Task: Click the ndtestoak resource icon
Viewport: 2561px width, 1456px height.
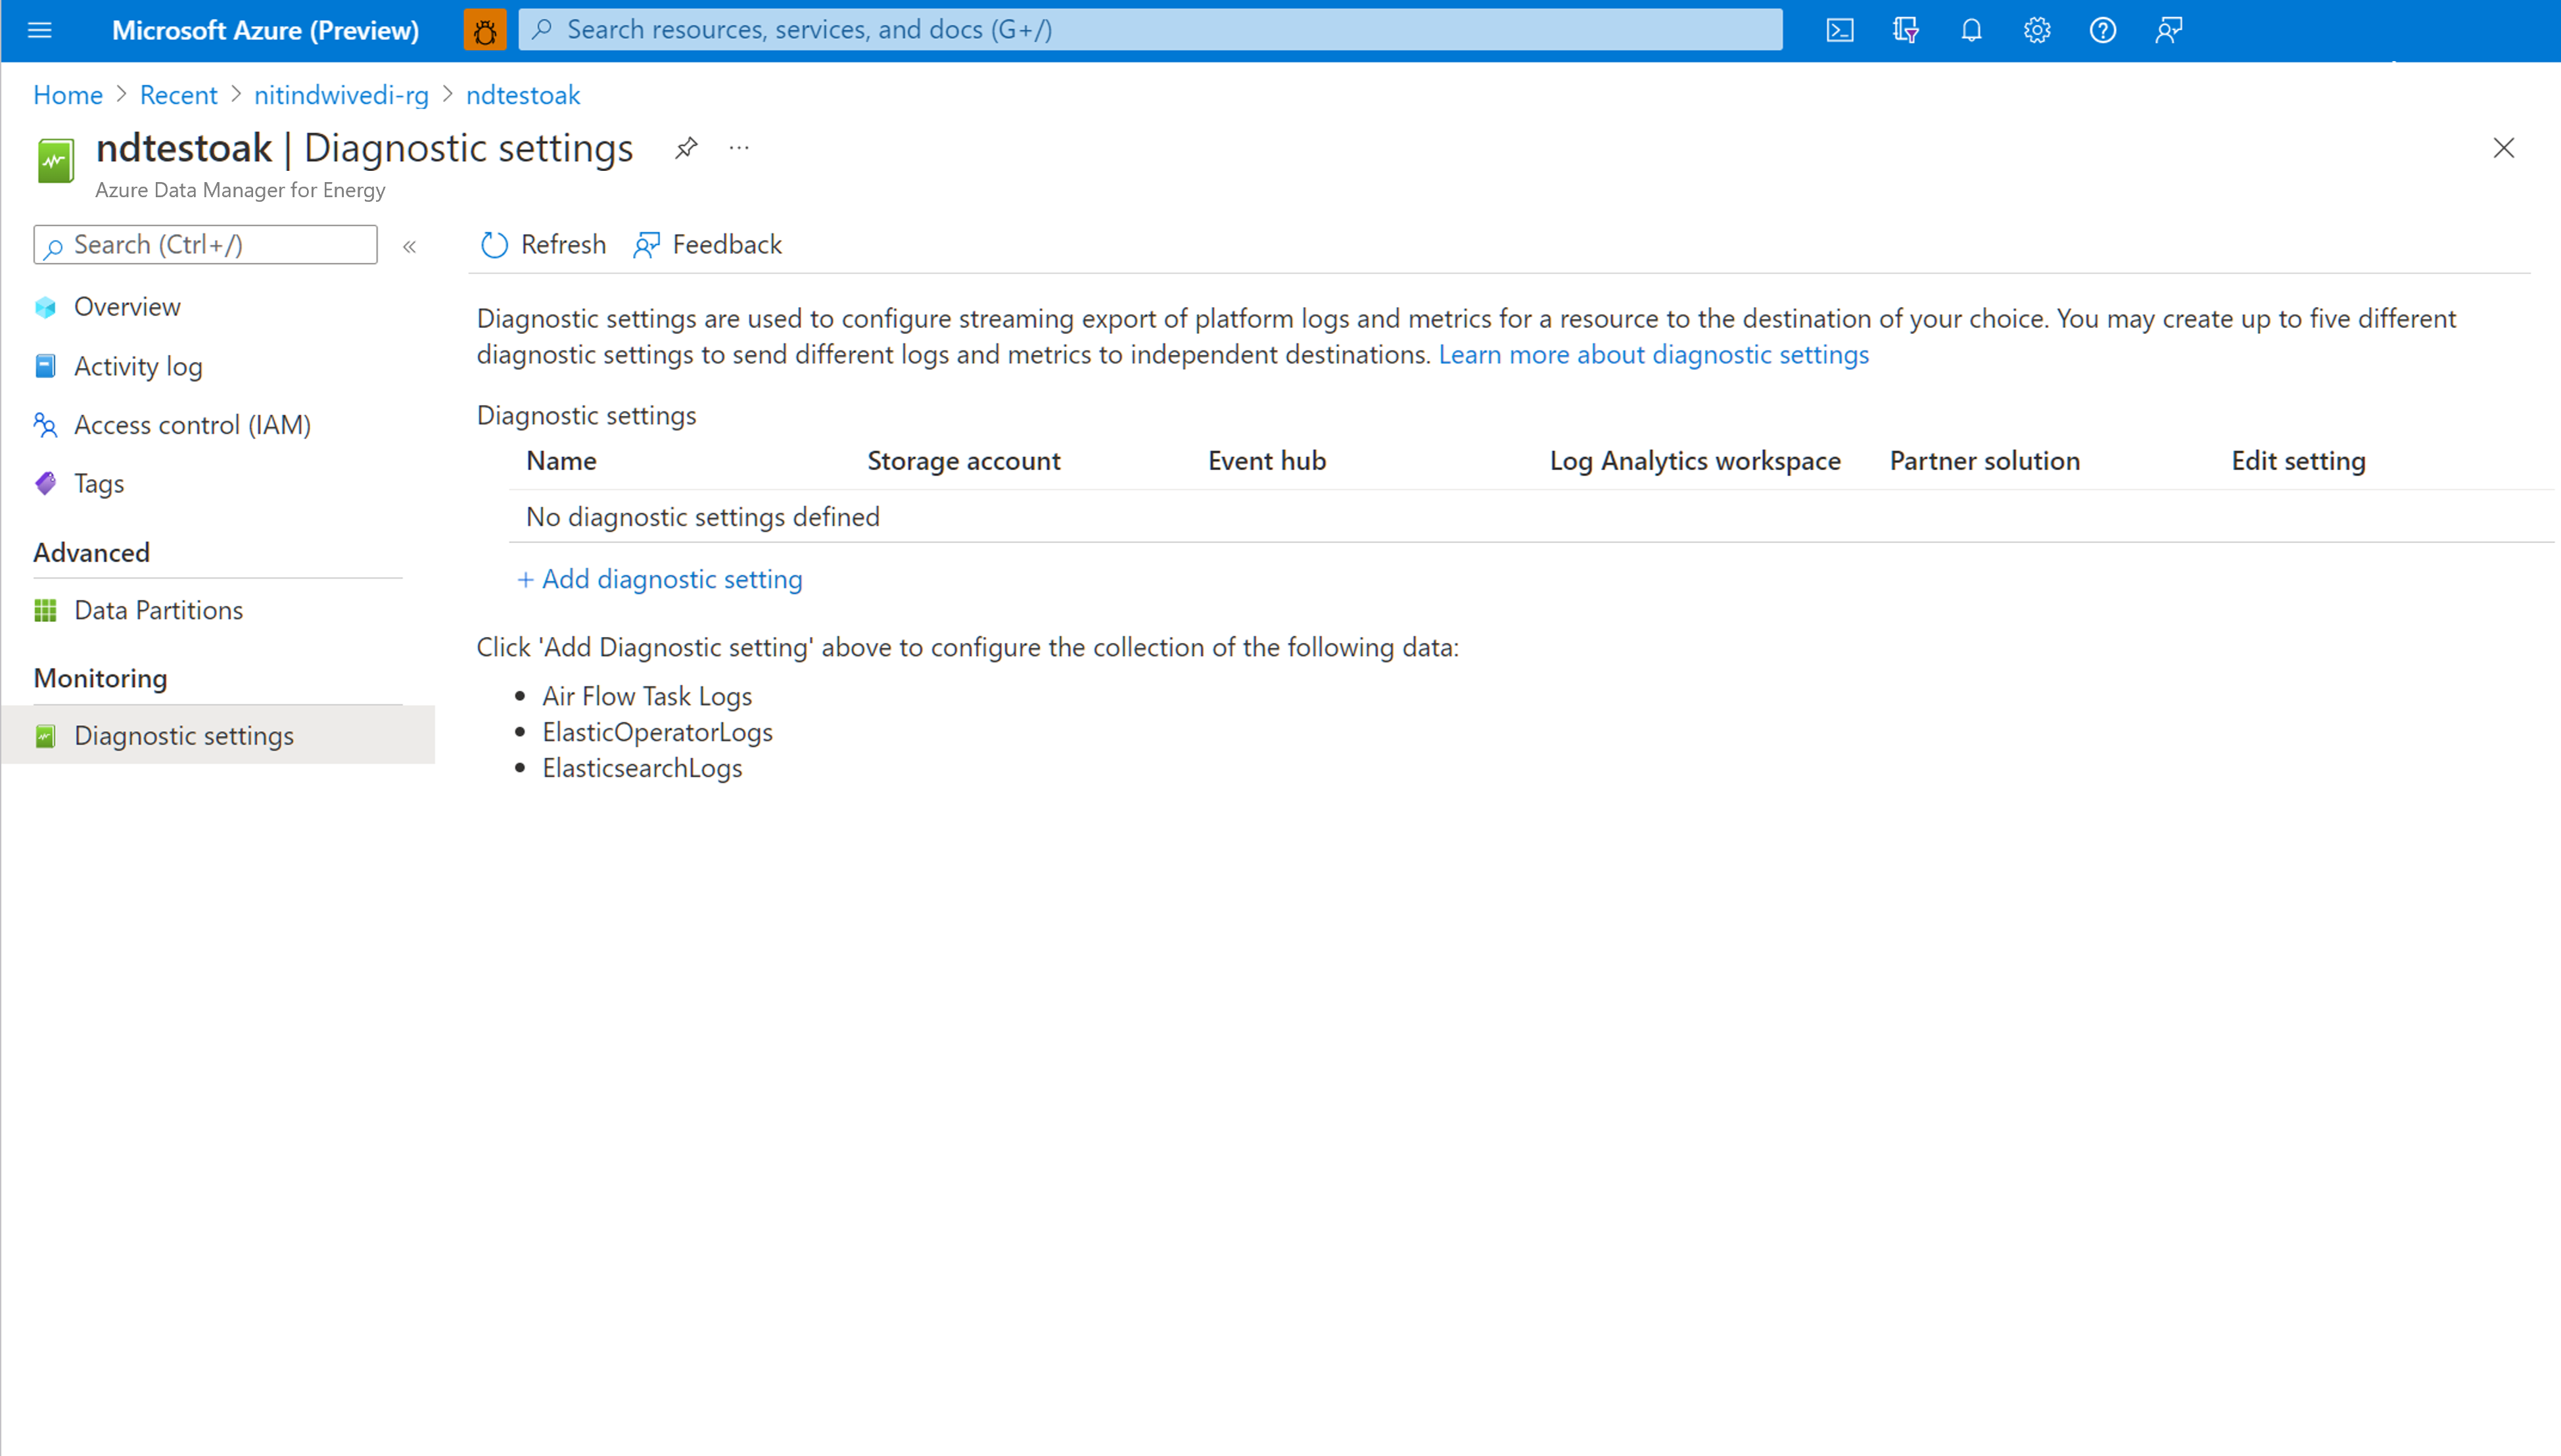Action: pos(56,159)
